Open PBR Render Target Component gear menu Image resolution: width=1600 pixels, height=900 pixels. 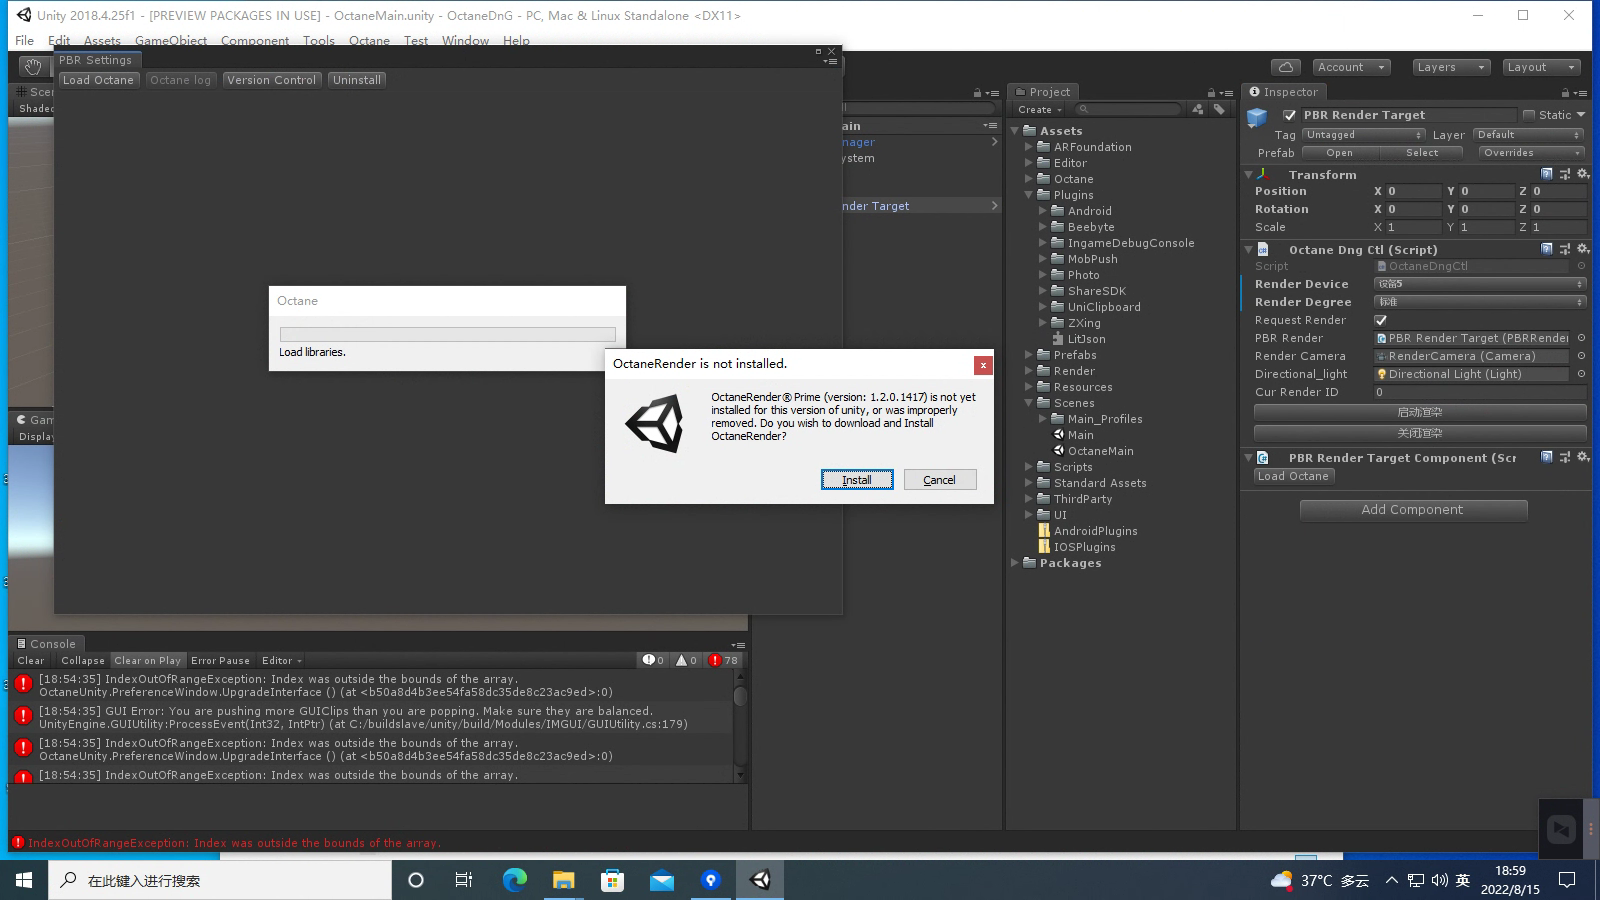click(1582, 457)
